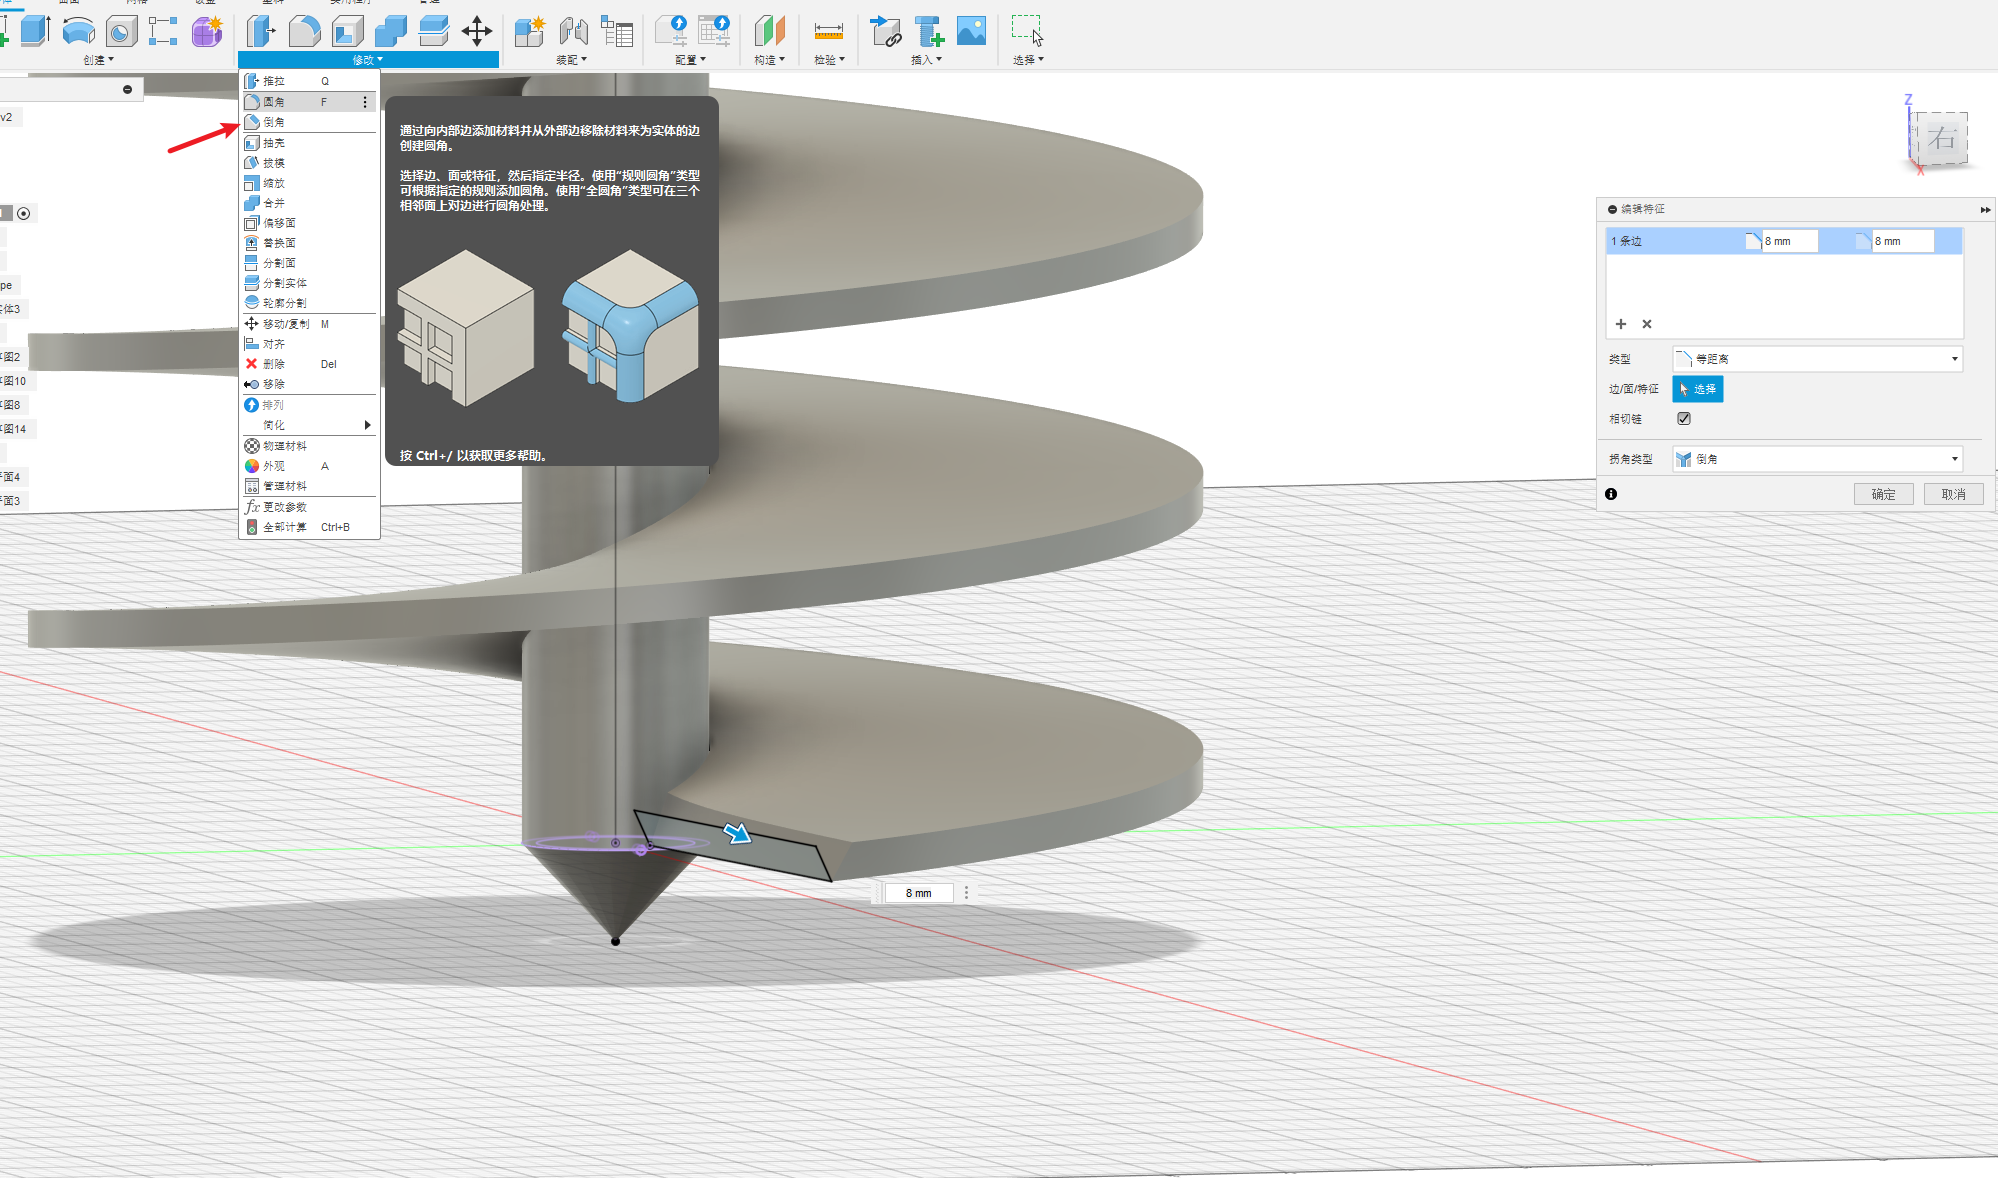
Task: Click the Insert image icon in toolbar
Action: (x=971, y=31)
